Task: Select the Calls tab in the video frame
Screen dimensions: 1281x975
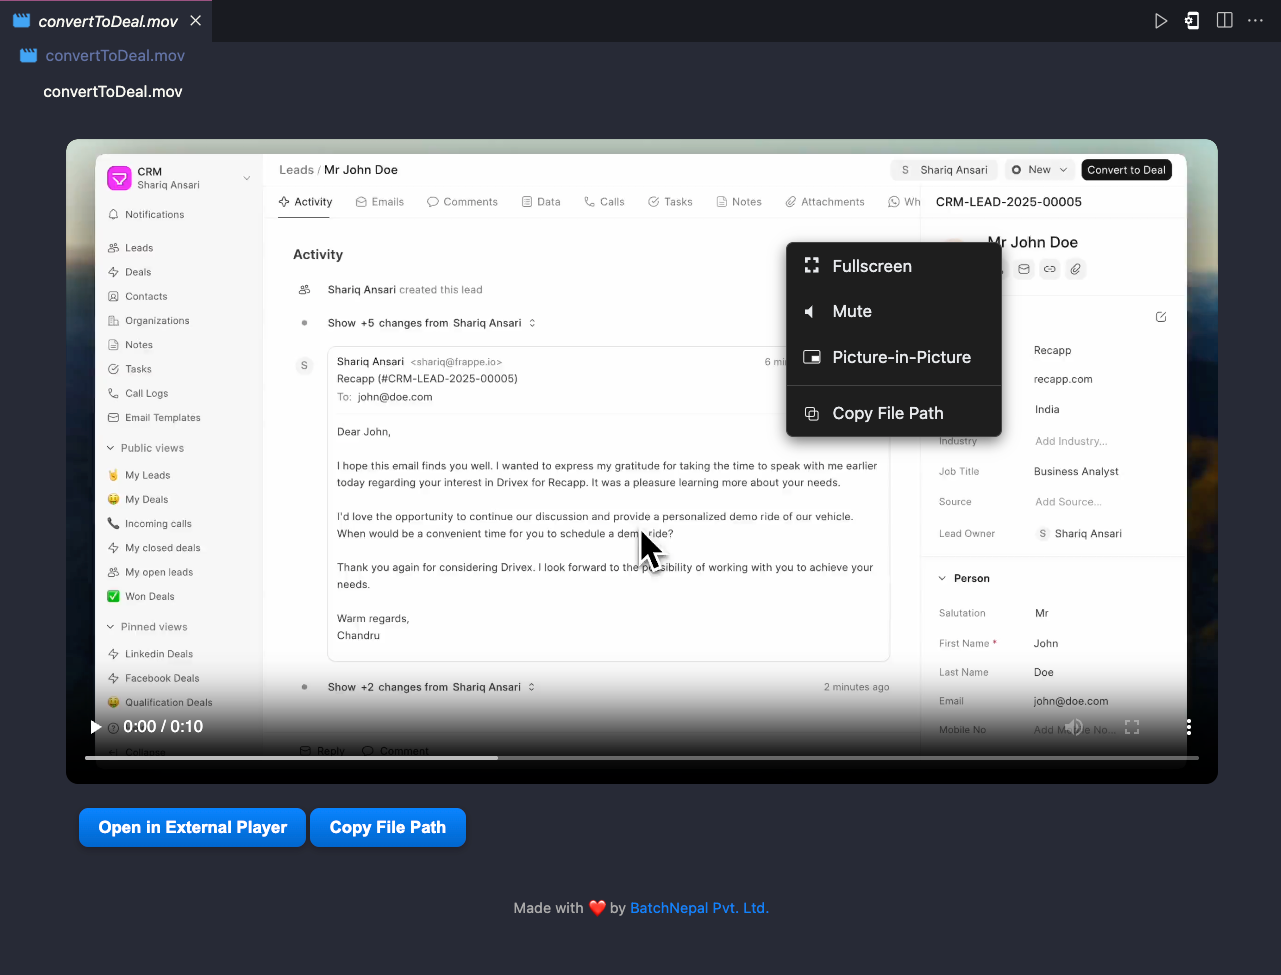Action: pos(604,202)
